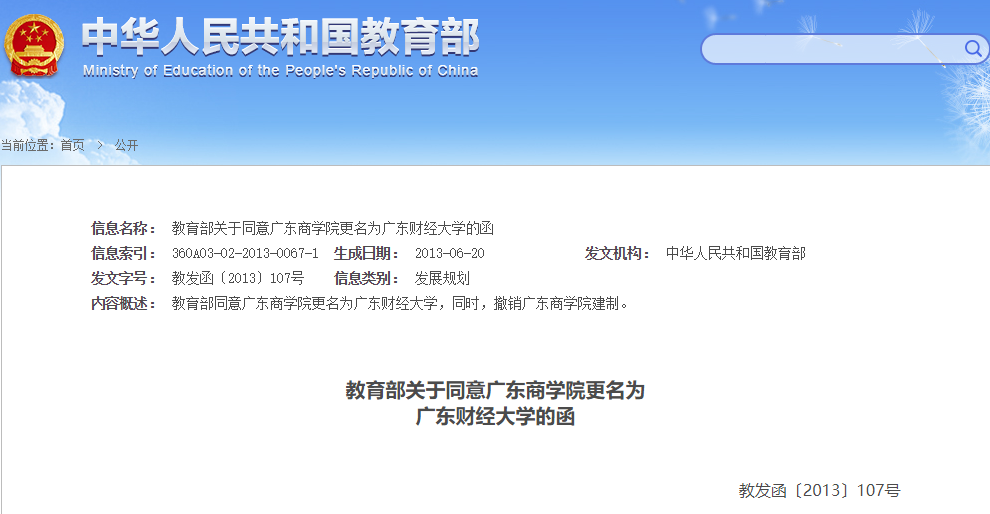
Task: Click the 生成日期 label
Action: (366, 254)
